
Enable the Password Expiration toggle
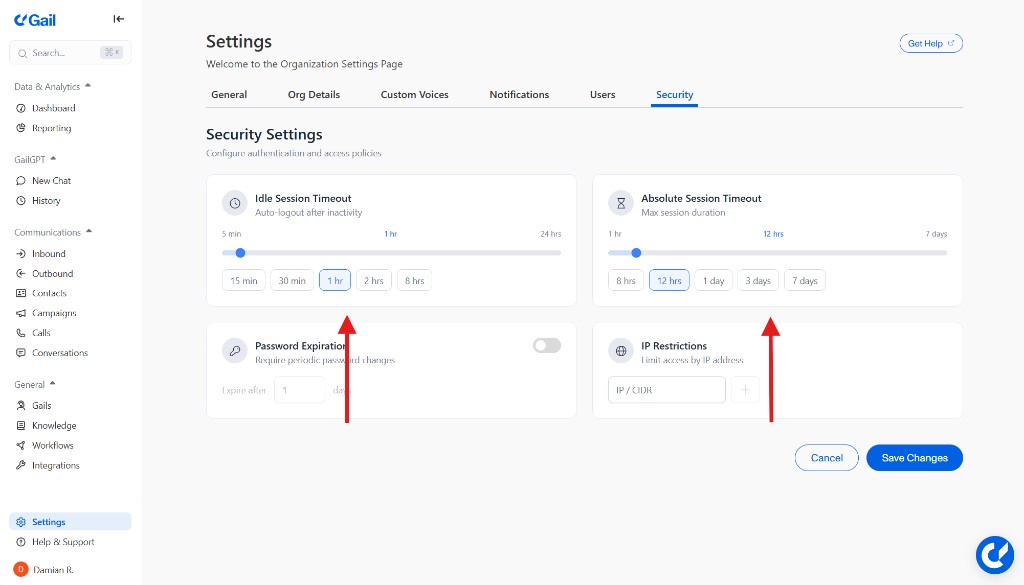pyautogui.click(x=547, y=345)
